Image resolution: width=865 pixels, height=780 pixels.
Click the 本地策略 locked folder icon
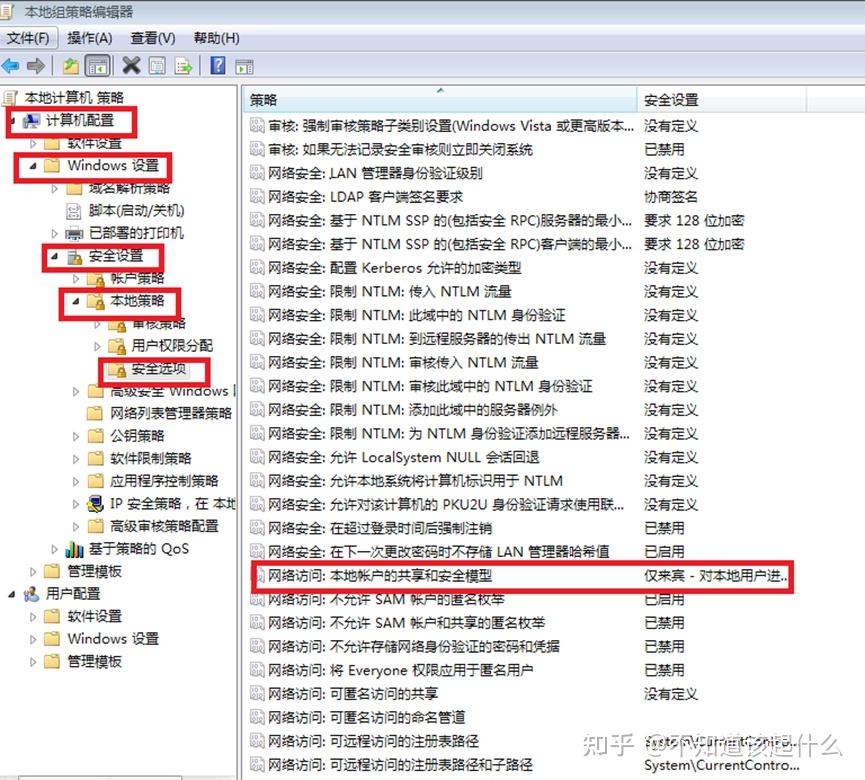coord(95,301)
